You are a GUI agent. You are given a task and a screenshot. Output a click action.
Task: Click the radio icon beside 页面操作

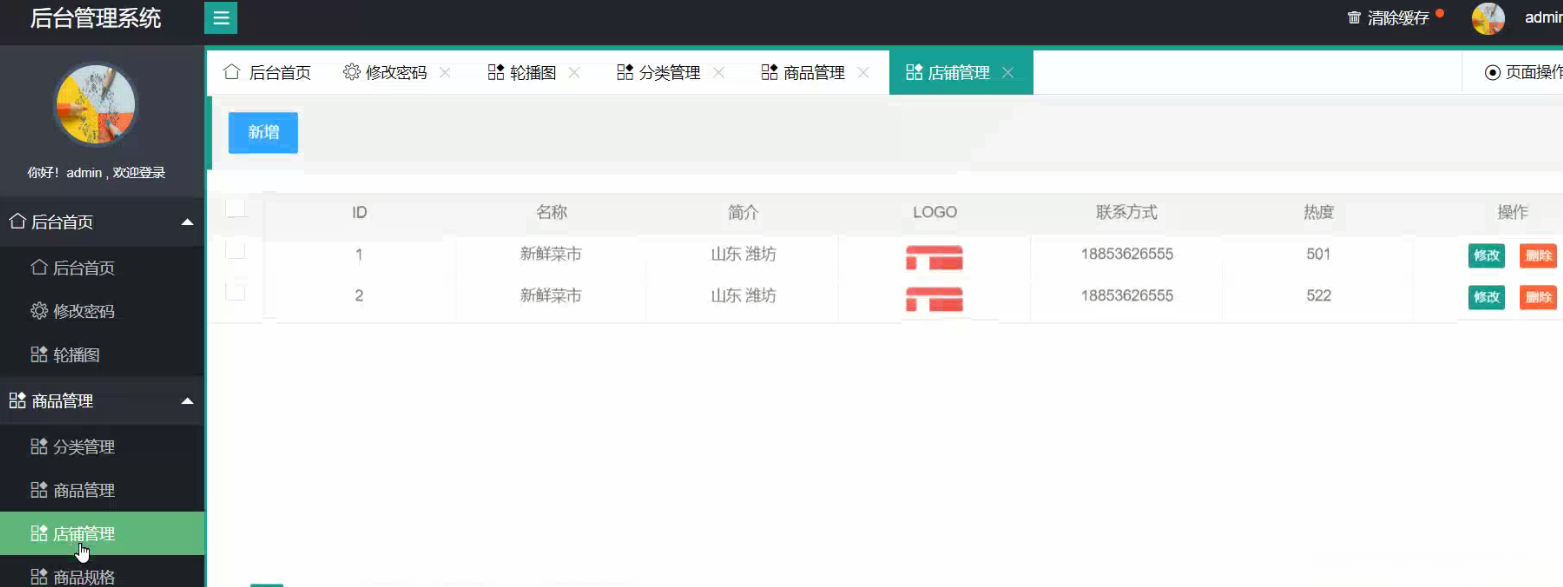1493,72
